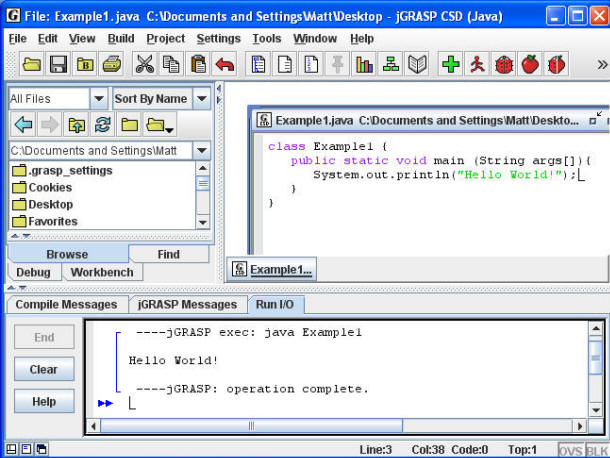This screenshot has height=458, width=610.
Task: Click first window layout icon in status bar
Action: 11,449
